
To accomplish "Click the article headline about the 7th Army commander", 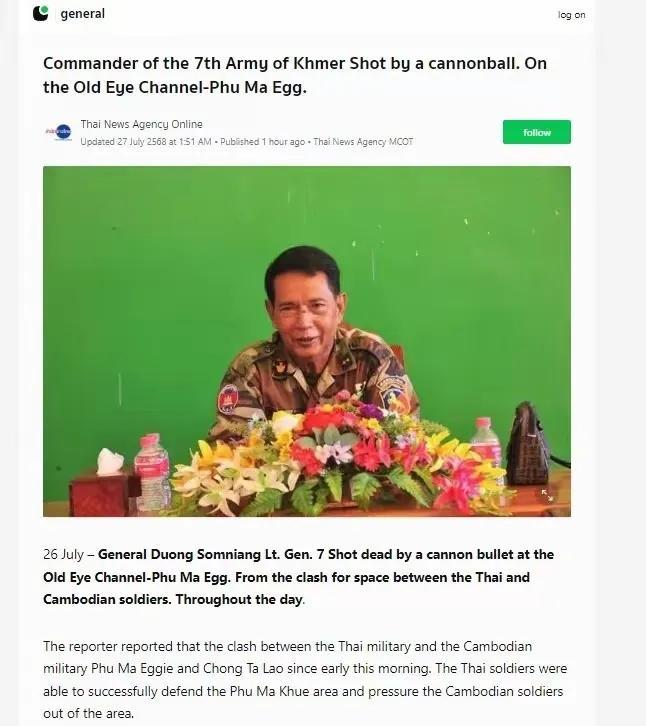I will click(295, 74).
